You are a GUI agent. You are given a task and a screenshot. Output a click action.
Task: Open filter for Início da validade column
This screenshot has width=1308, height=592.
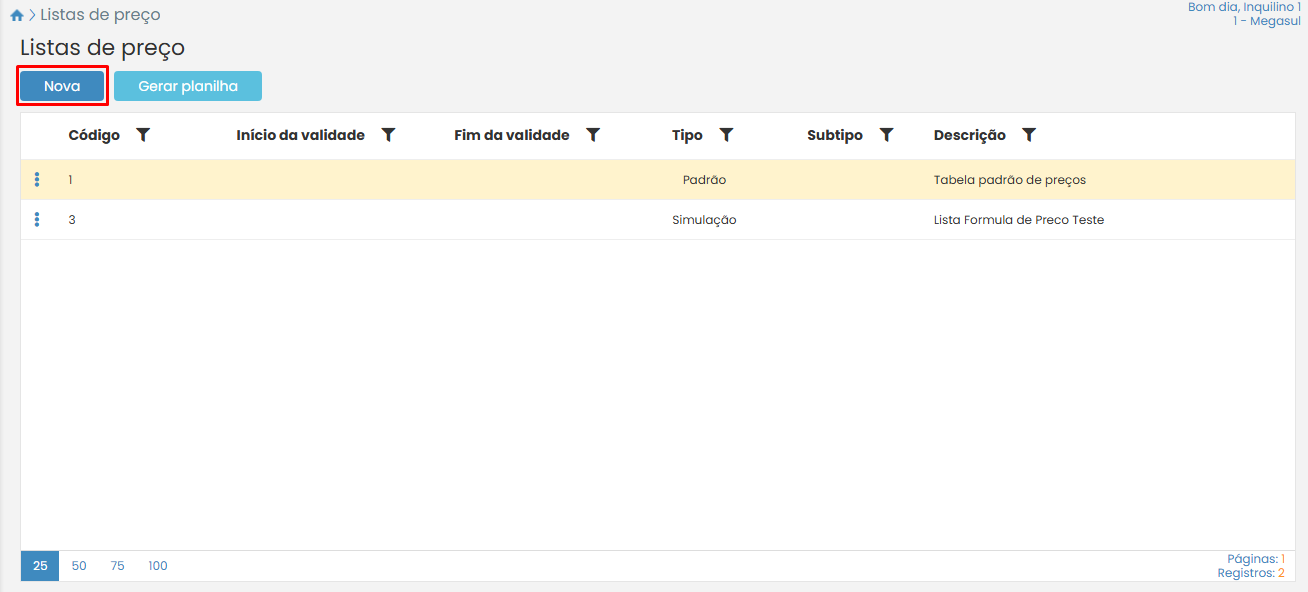pos(389,135)
